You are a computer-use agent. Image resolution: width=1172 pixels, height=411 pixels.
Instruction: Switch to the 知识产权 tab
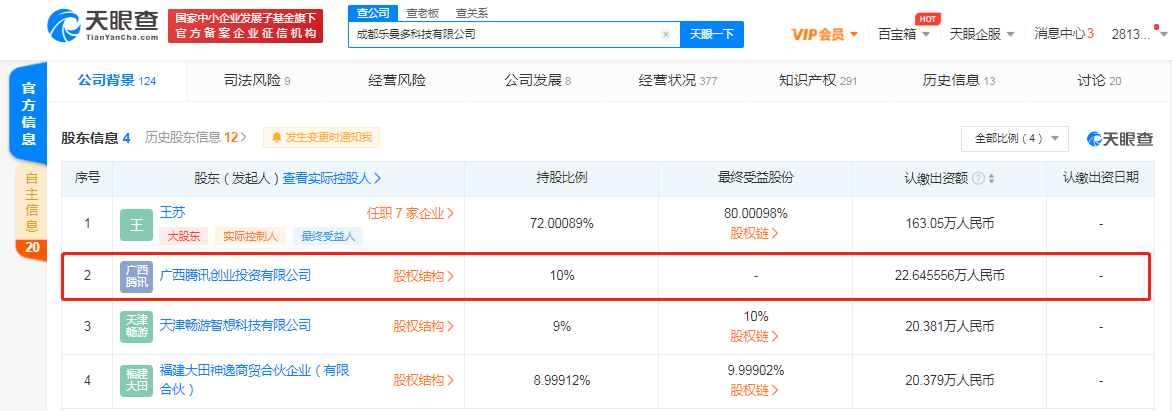click(817, 81)
